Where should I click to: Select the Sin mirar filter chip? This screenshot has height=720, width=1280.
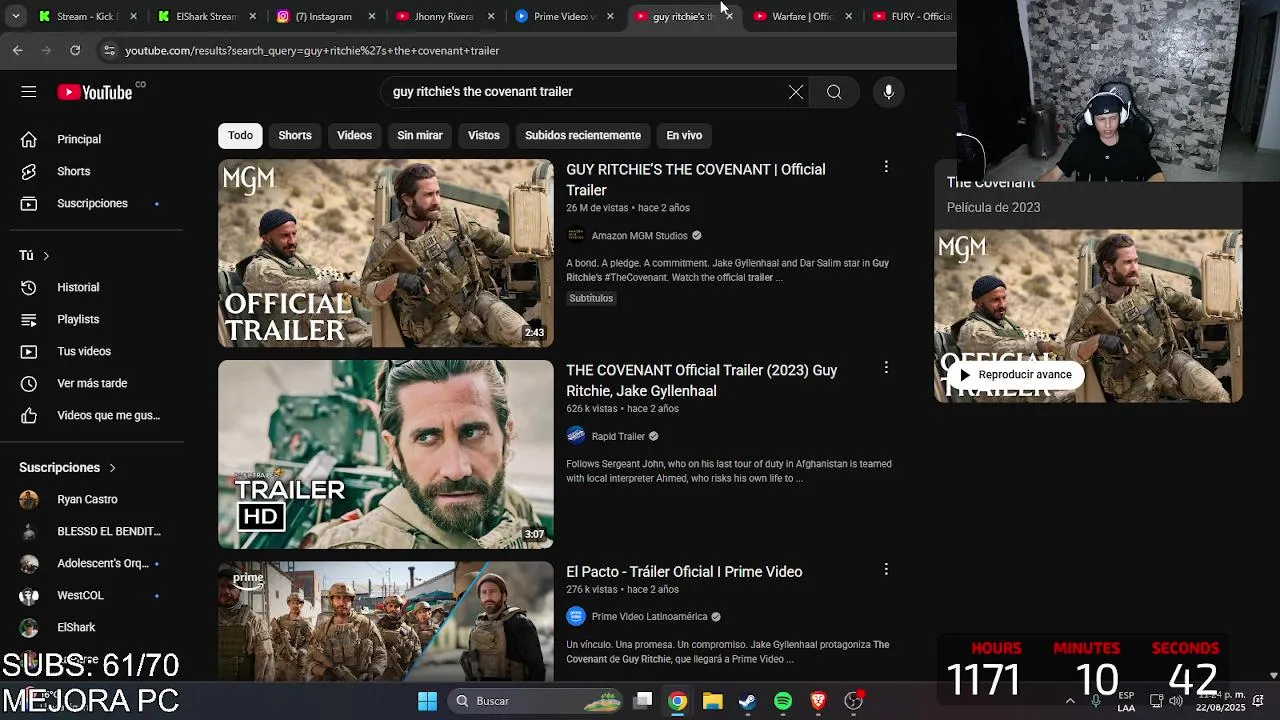(x=420, y=135)
